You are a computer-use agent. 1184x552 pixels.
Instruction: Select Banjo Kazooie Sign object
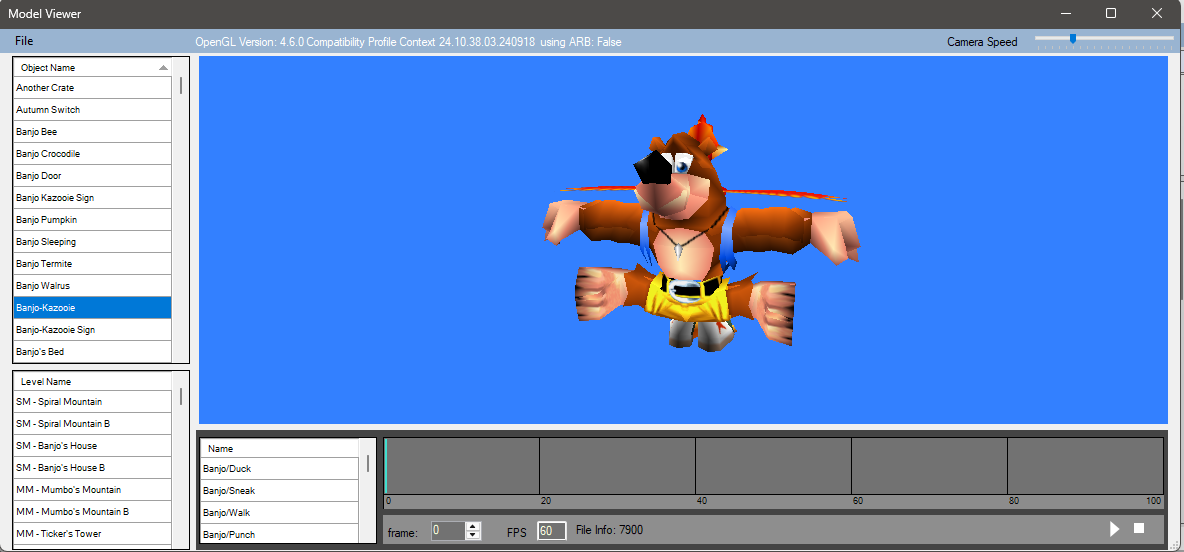92,197
